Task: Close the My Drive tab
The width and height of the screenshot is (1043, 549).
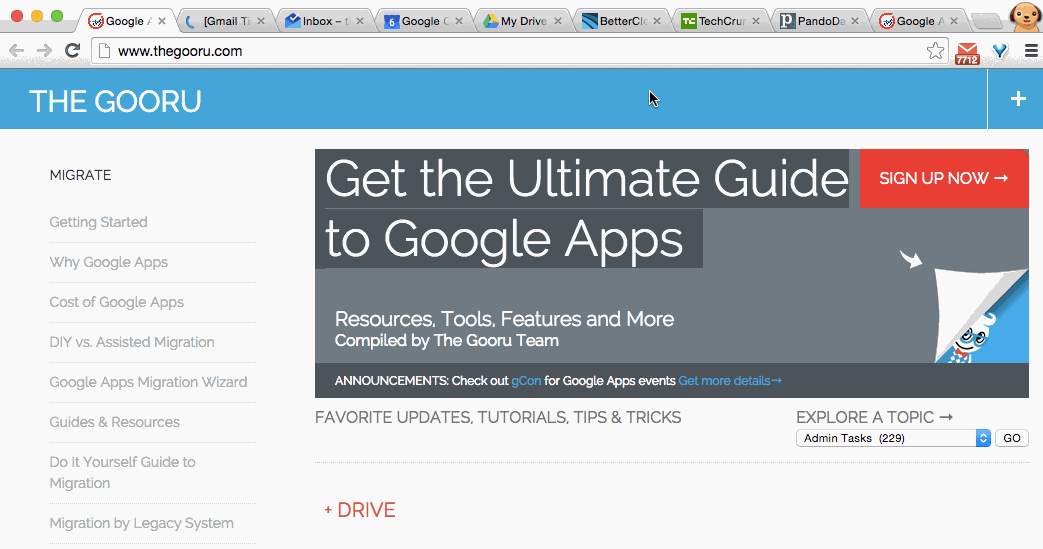Action: [x=557, y=21]
